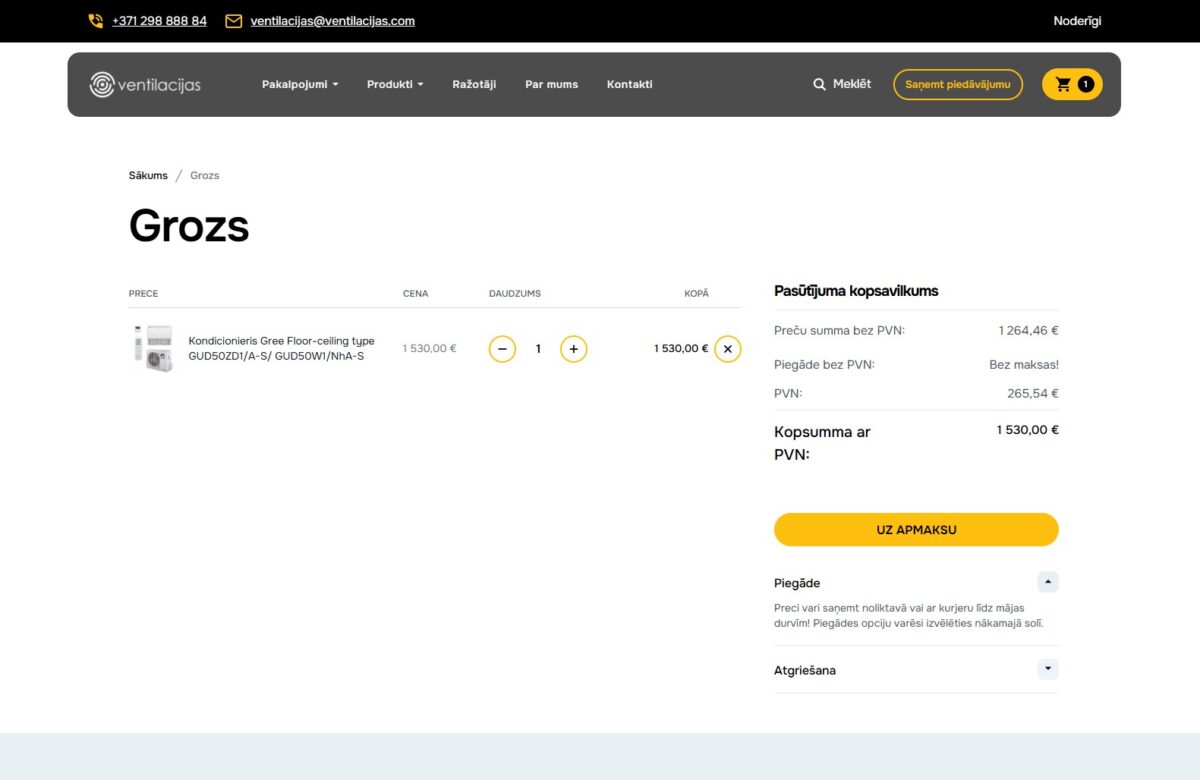Go to Ražotāji menu item
This screenshot has width=1200, height=780.
pos(474,84)
